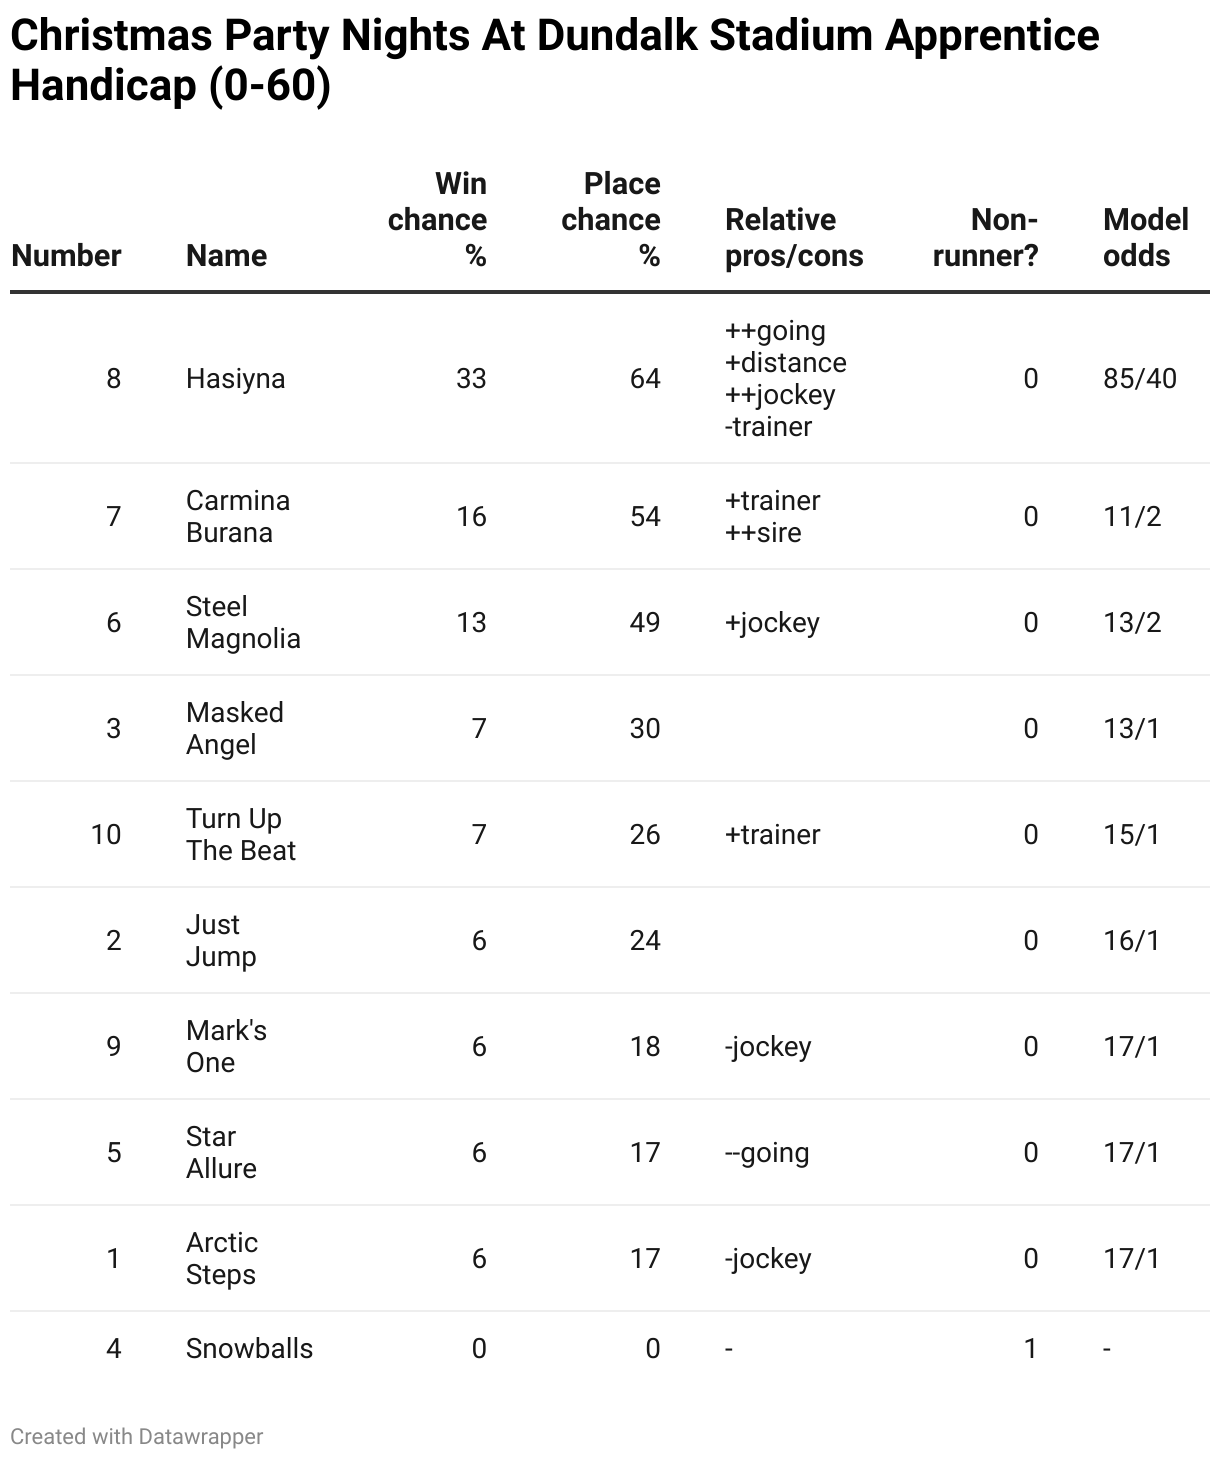
Task: Click the non-runner value 1 for Snowballs
Action: coord(1030,1349)
